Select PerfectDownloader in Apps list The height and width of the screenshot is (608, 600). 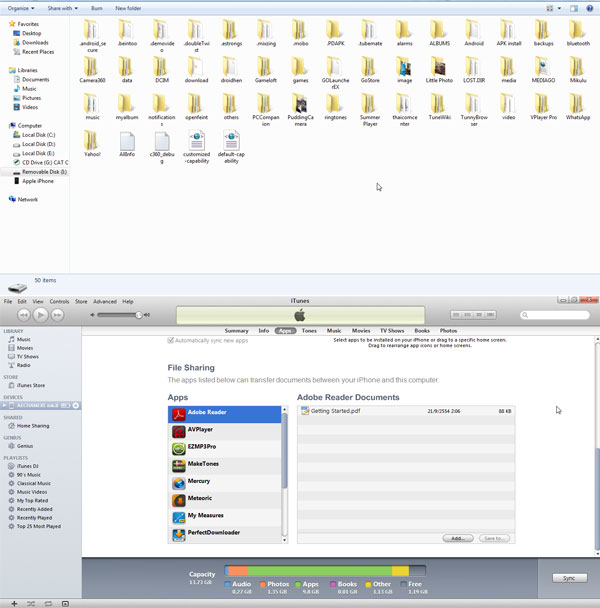225,534
